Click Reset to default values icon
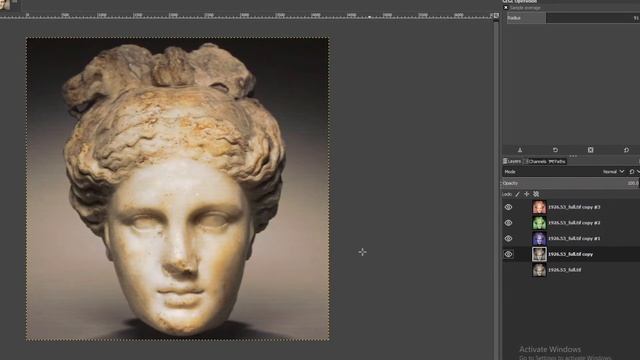Image resolution: width=640 pixels, height=360 pixels. tap(626, 150)
